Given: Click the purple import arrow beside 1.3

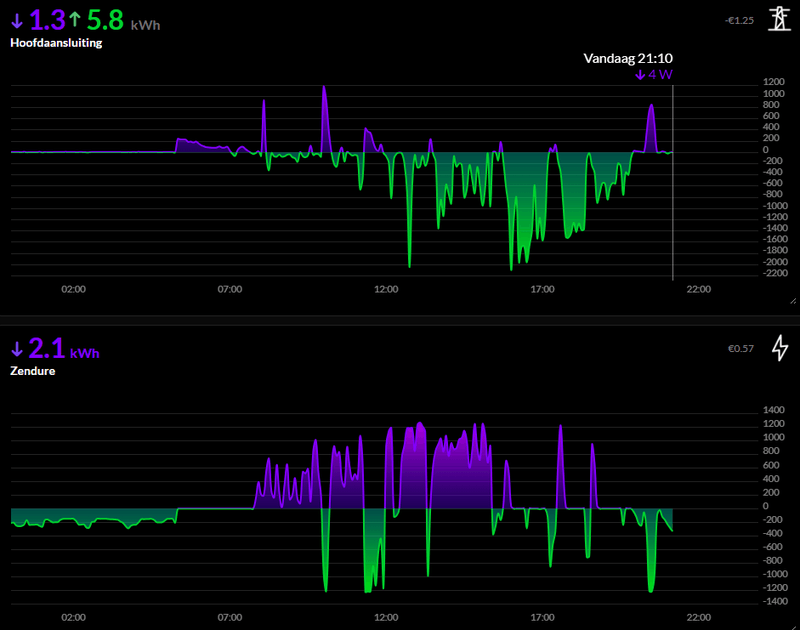Looking at the screenshot, I should pyautogui.click(x=17, y=21).
